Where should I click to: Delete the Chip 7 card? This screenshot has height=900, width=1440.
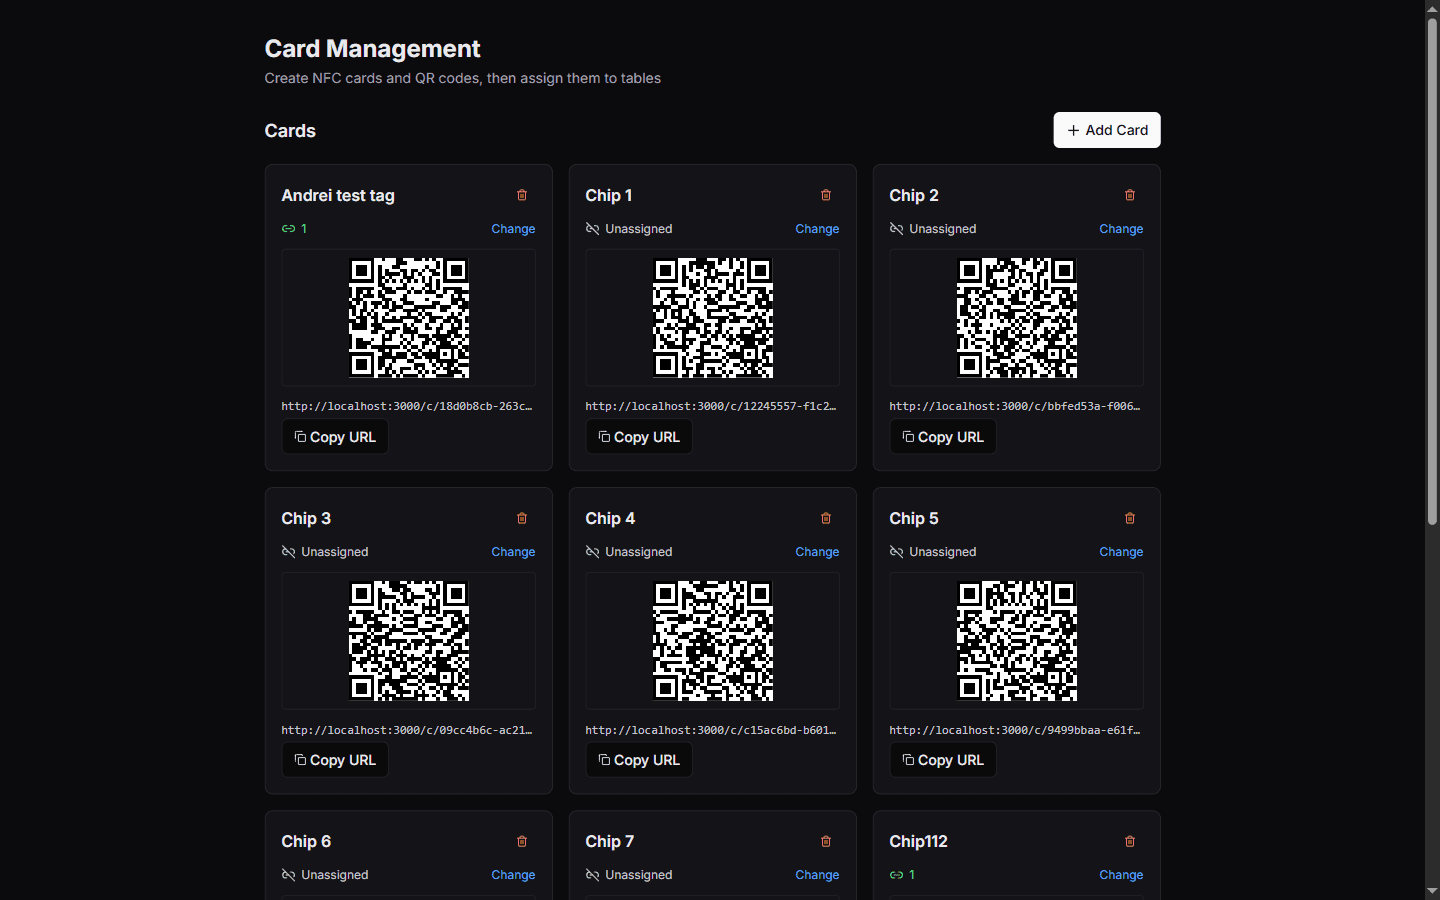pos(826,841)
